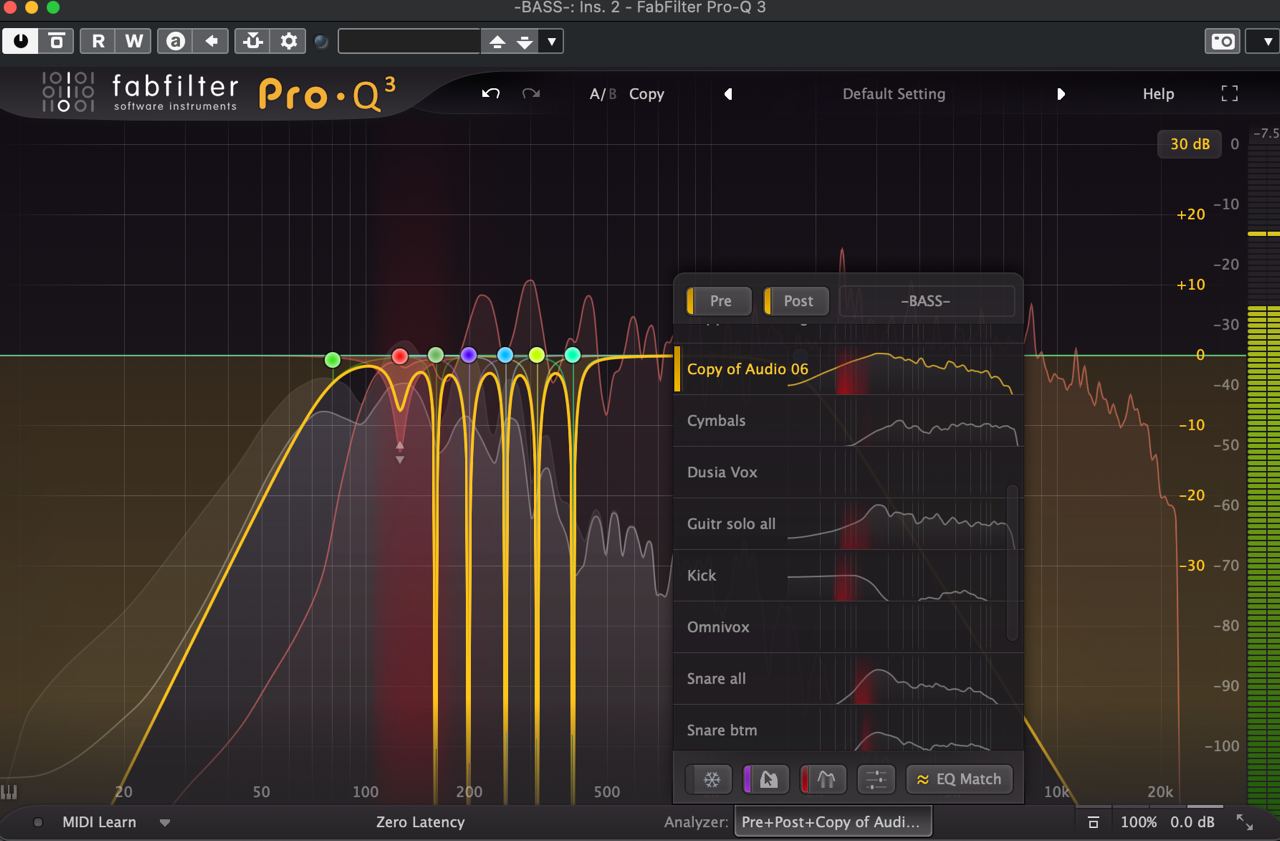1280x841 pixels.
Task: Select the pale green EQ band node beside the red one
Action: (435, 355)
